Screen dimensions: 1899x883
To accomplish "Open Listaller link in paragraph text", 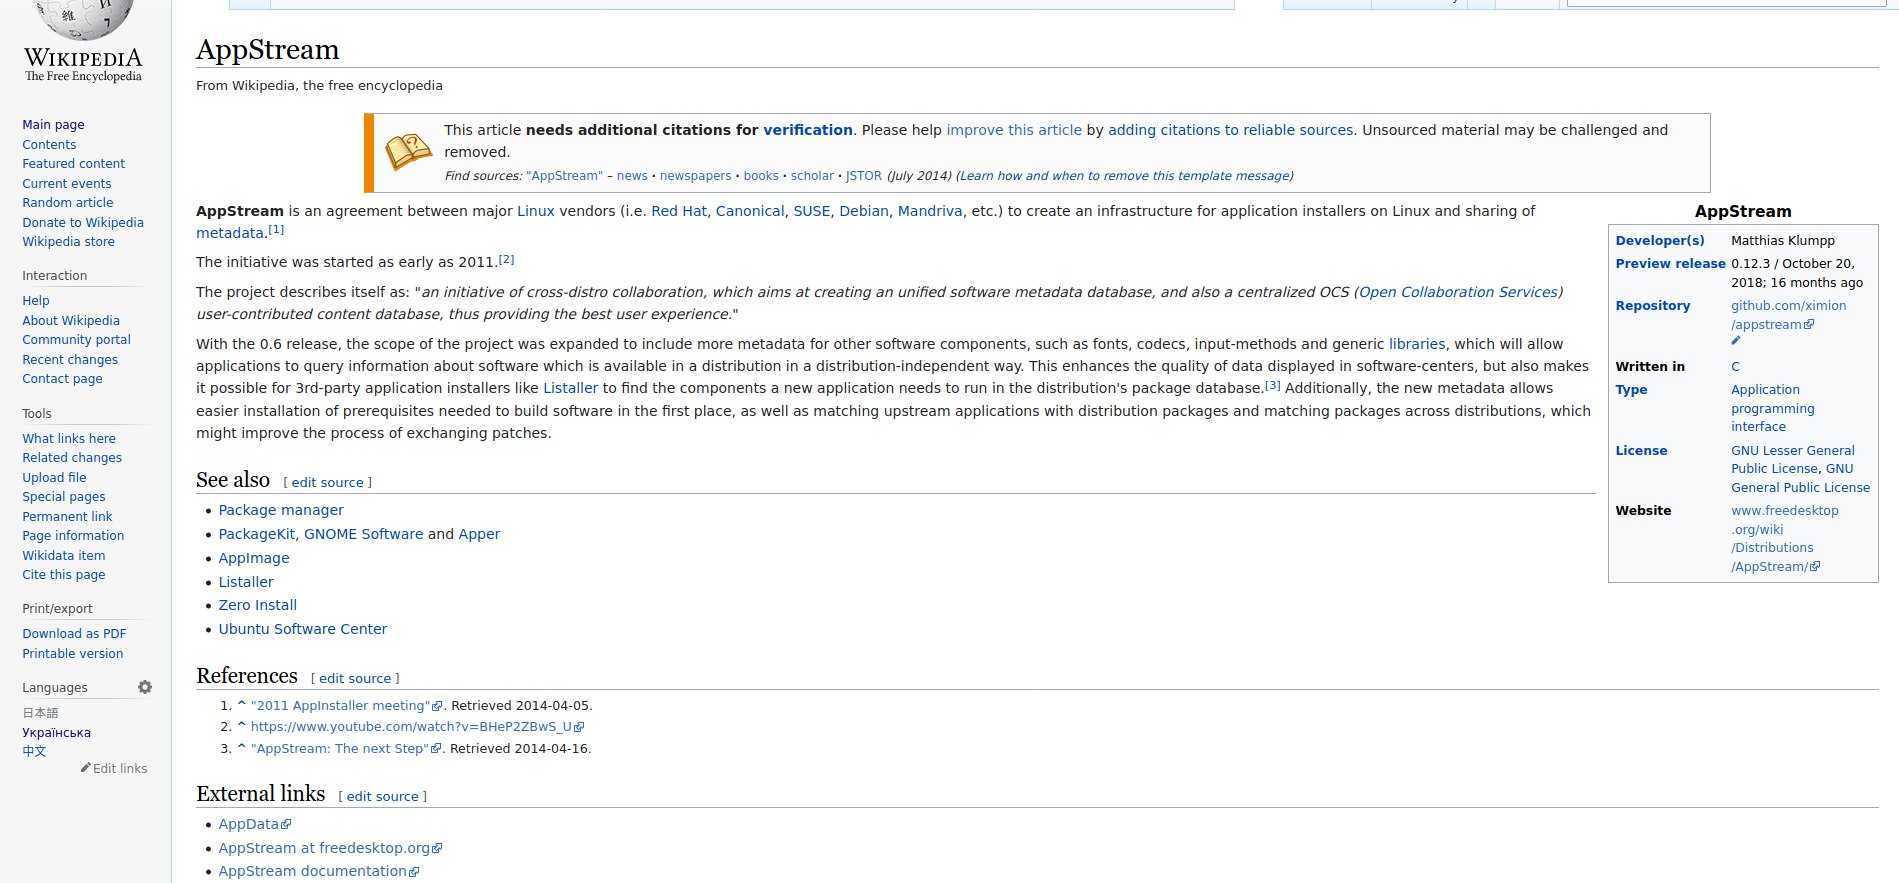I will pyautogui.click(x=570, y=388).
